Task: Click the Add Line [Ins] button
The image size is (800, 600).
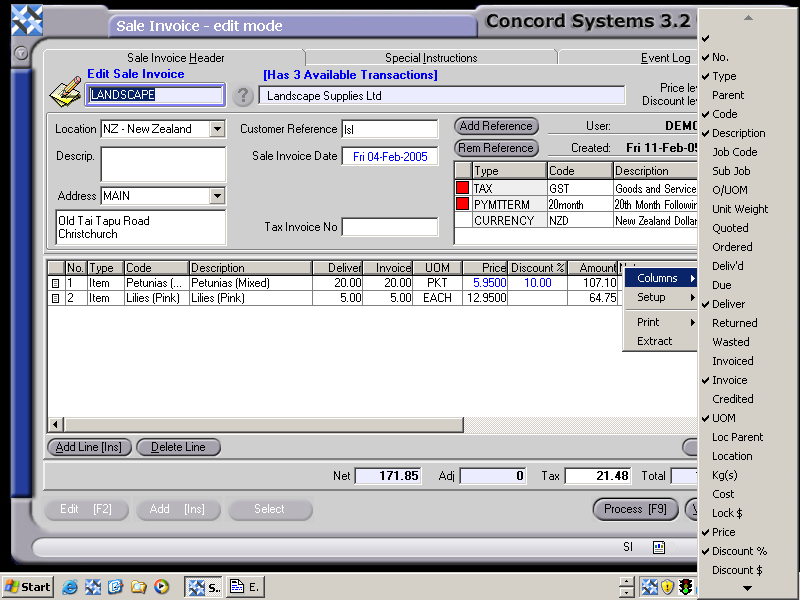Action: coord(88,447)
